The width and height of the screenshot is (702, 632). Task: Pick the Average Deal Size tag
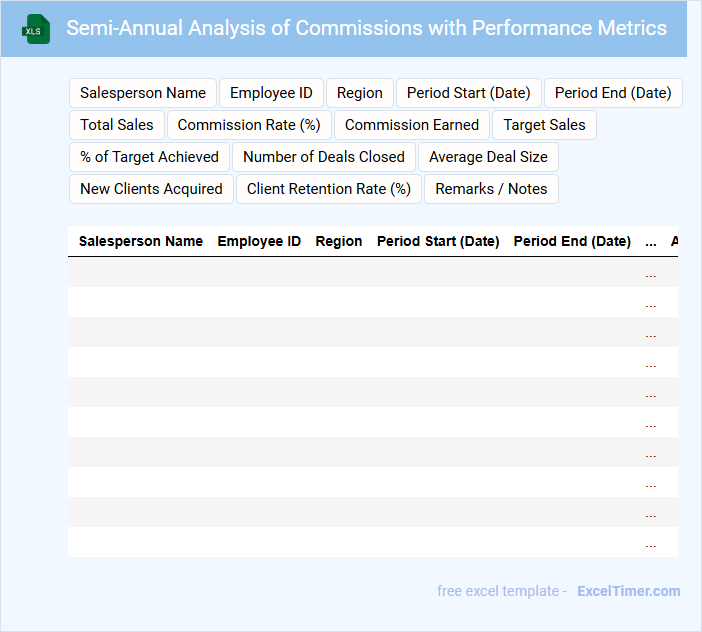(x=488, y=157)
